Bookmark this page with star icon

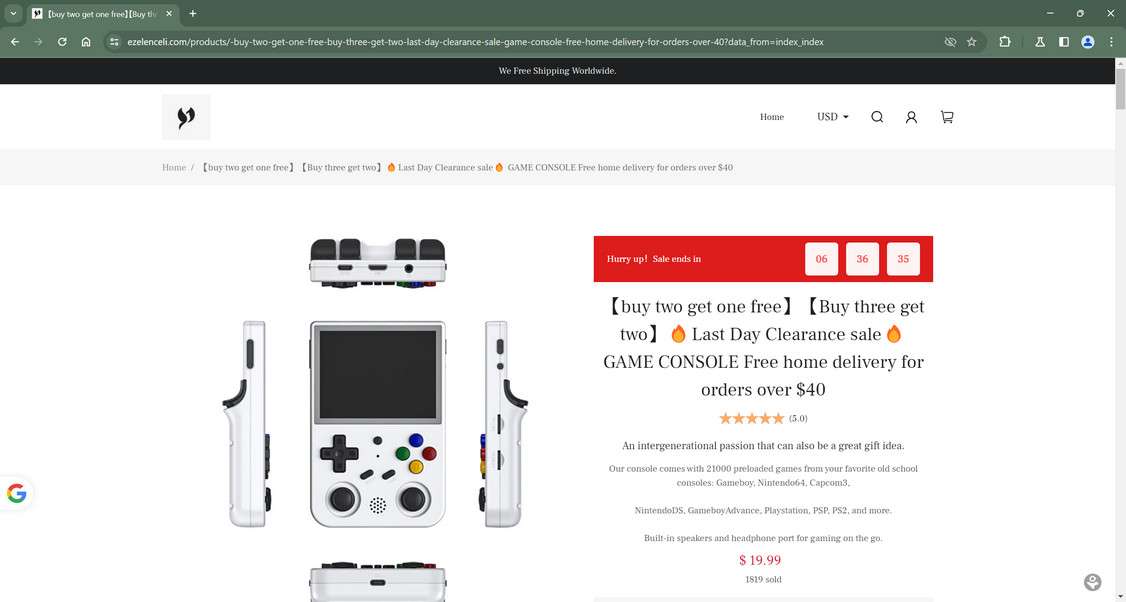tap(972, 42)
